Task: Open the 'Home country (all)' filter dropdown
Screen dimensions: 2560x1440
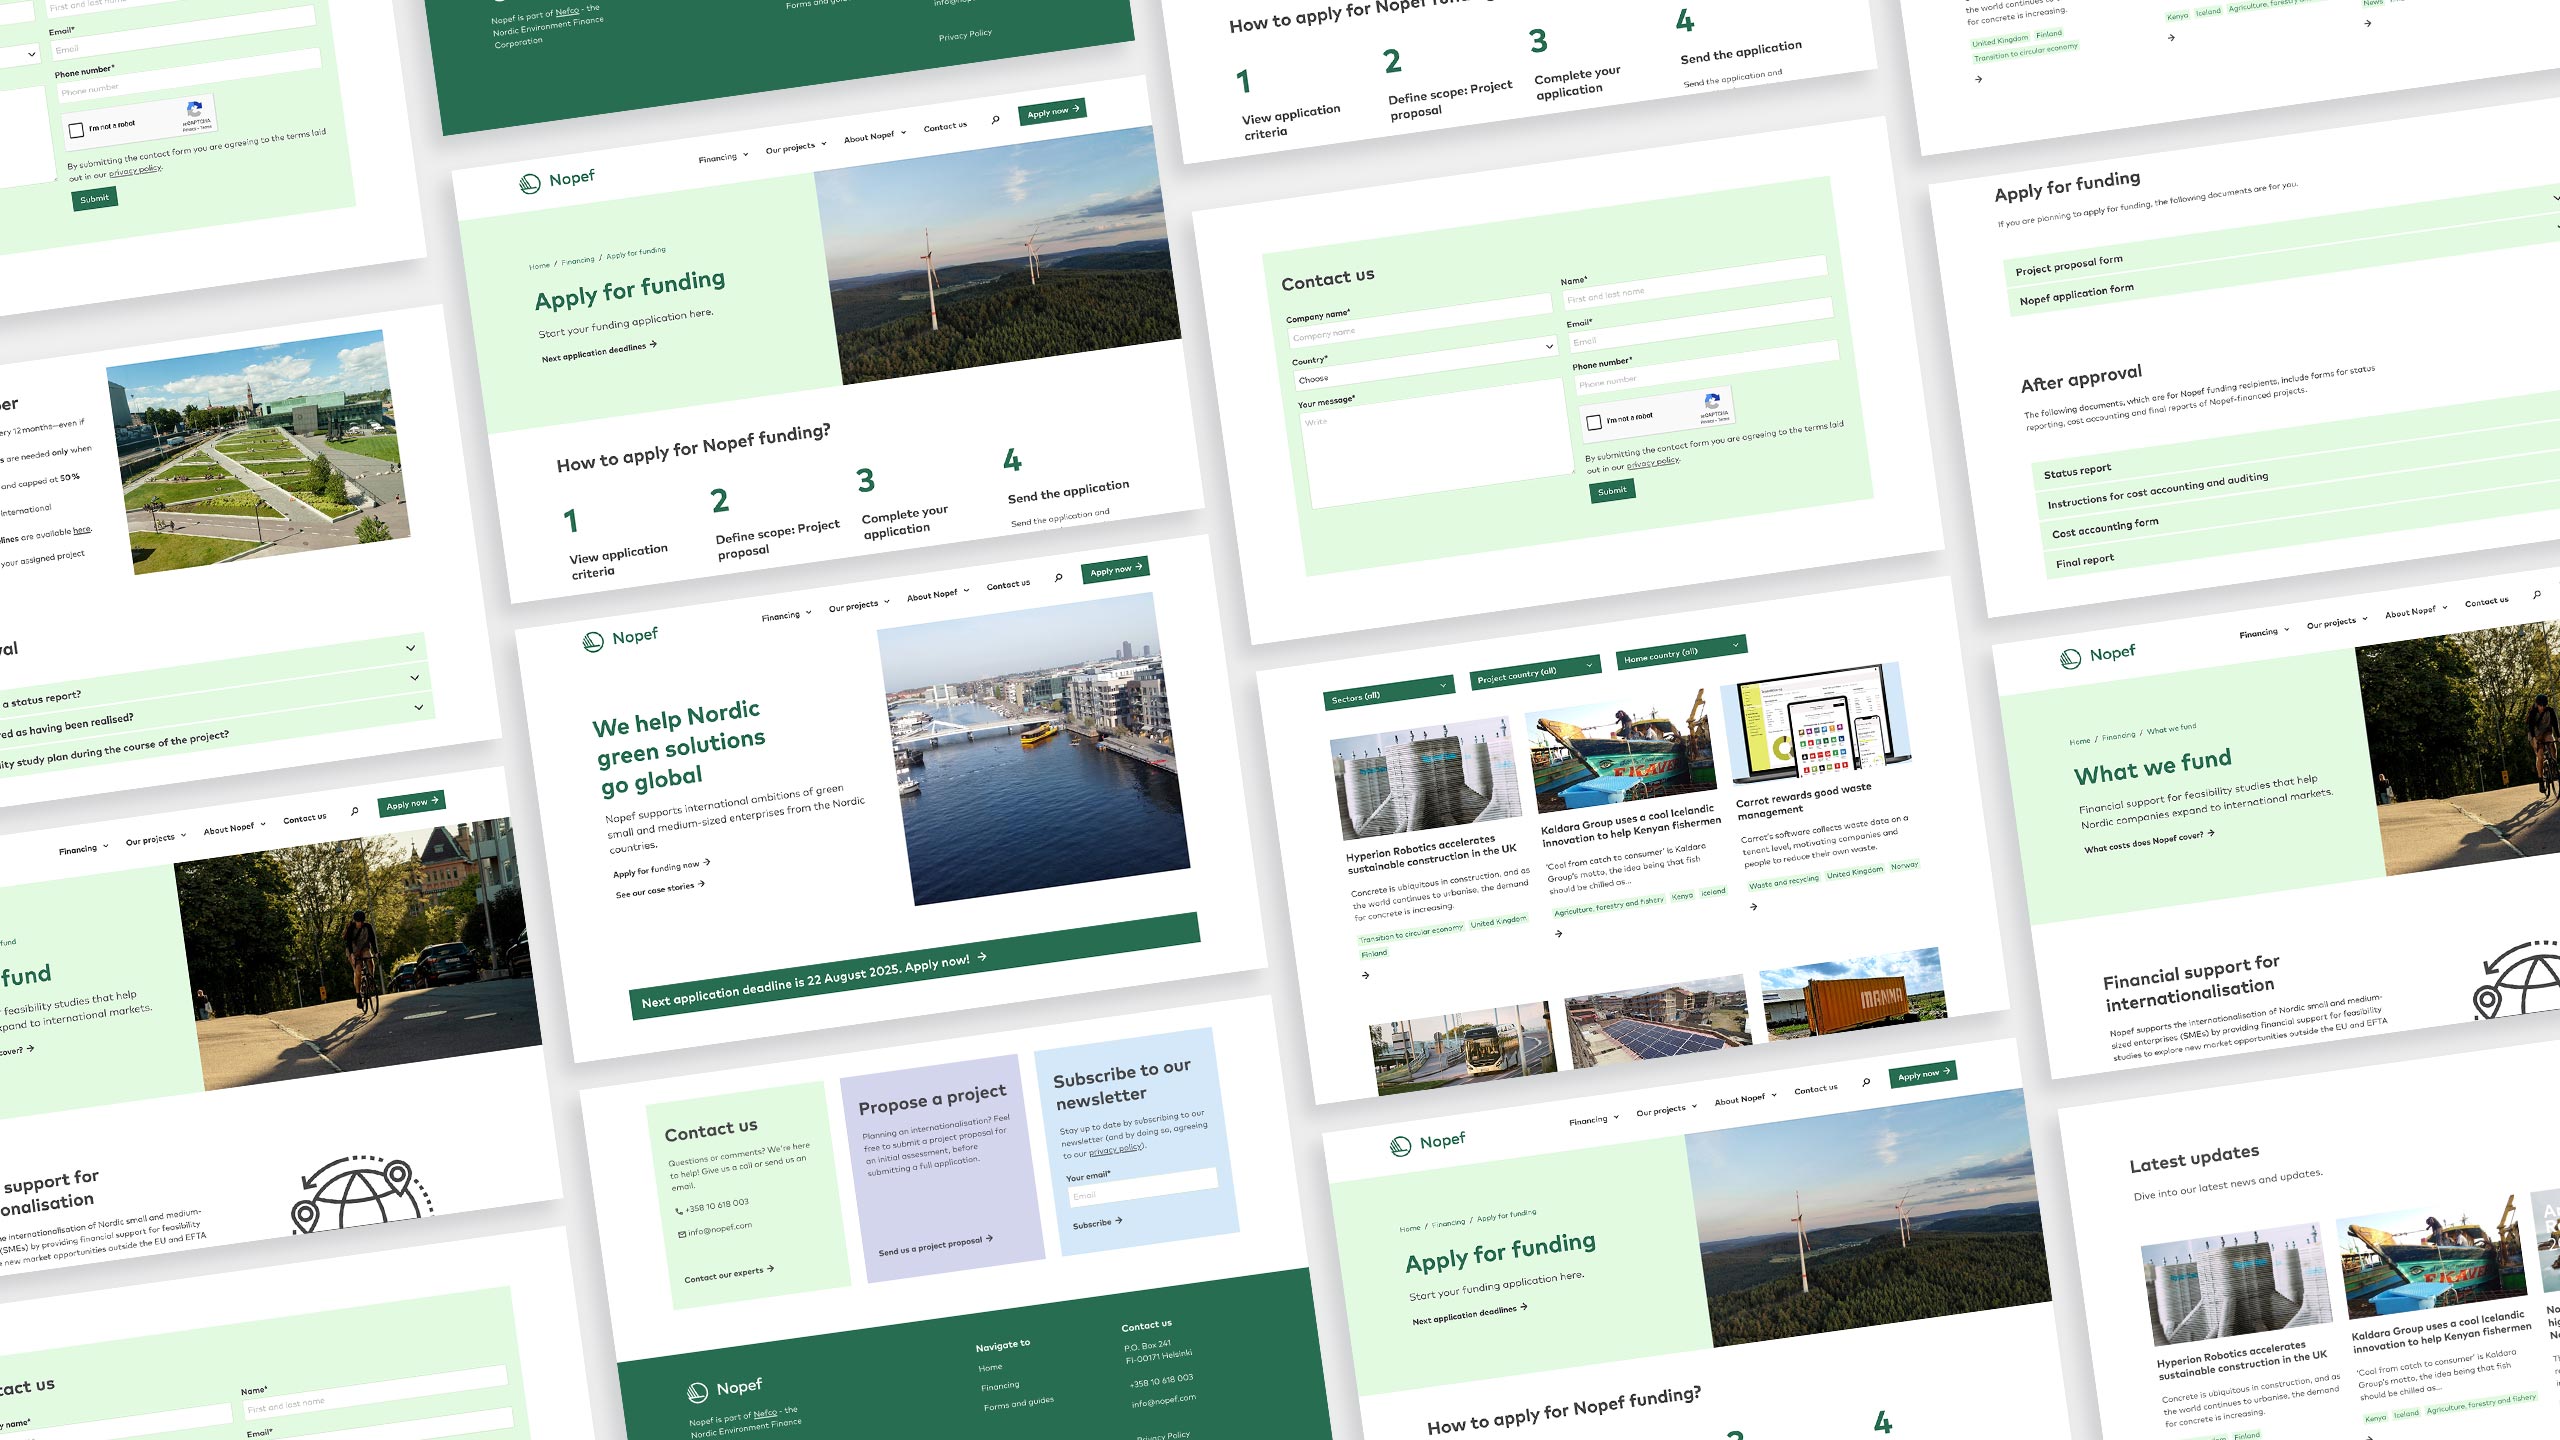Action: point(1680,651)
